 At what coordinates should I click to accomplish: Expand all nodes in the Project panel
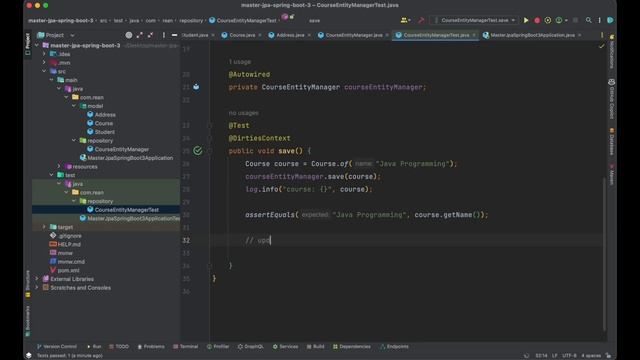point(140,35)
